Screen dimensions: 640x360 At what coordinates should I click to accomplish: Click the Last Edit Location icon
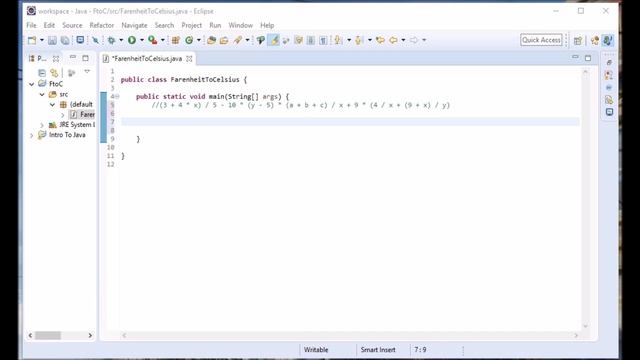pyautogui.click(x=380, y=40)
